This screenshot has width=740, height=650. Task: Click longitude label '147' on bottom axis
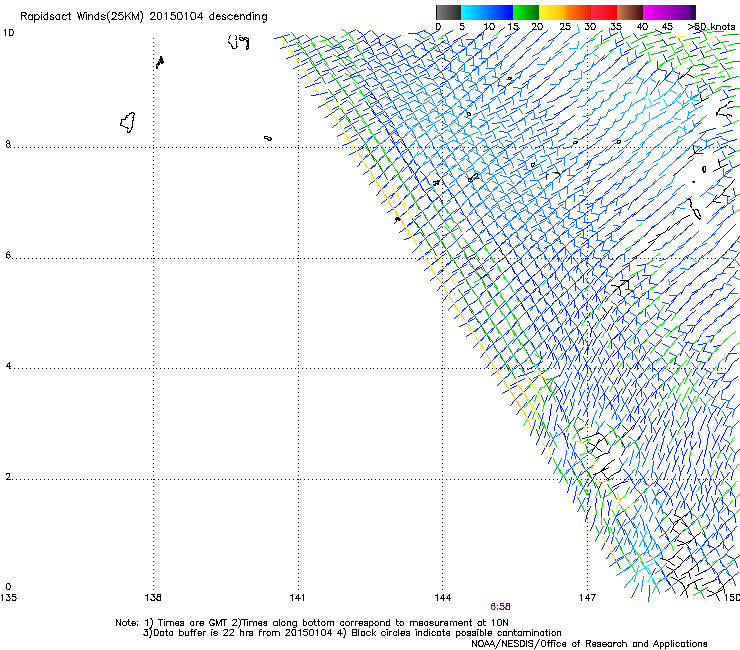(587, 598)
